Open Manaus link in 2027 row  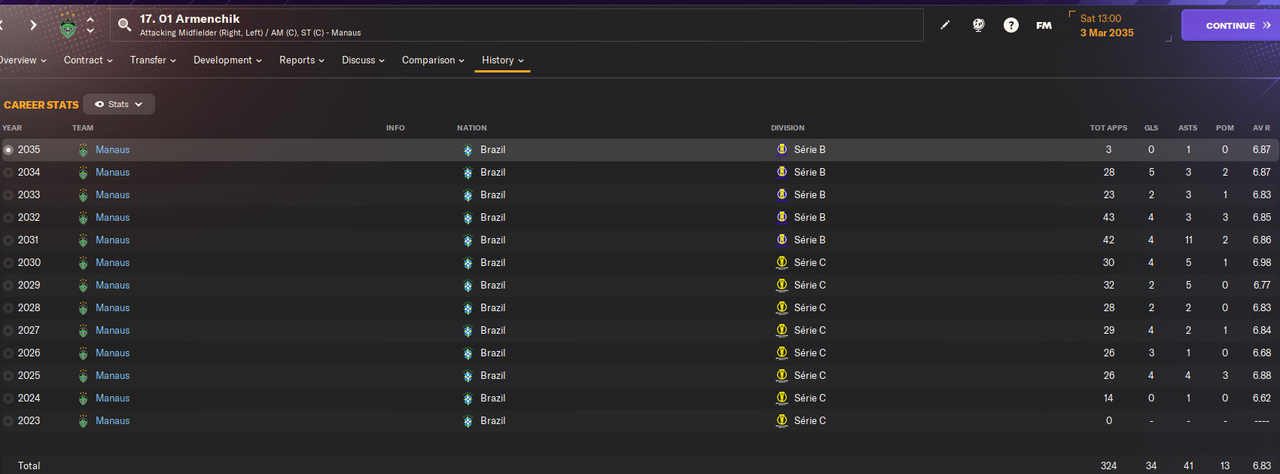112,330
